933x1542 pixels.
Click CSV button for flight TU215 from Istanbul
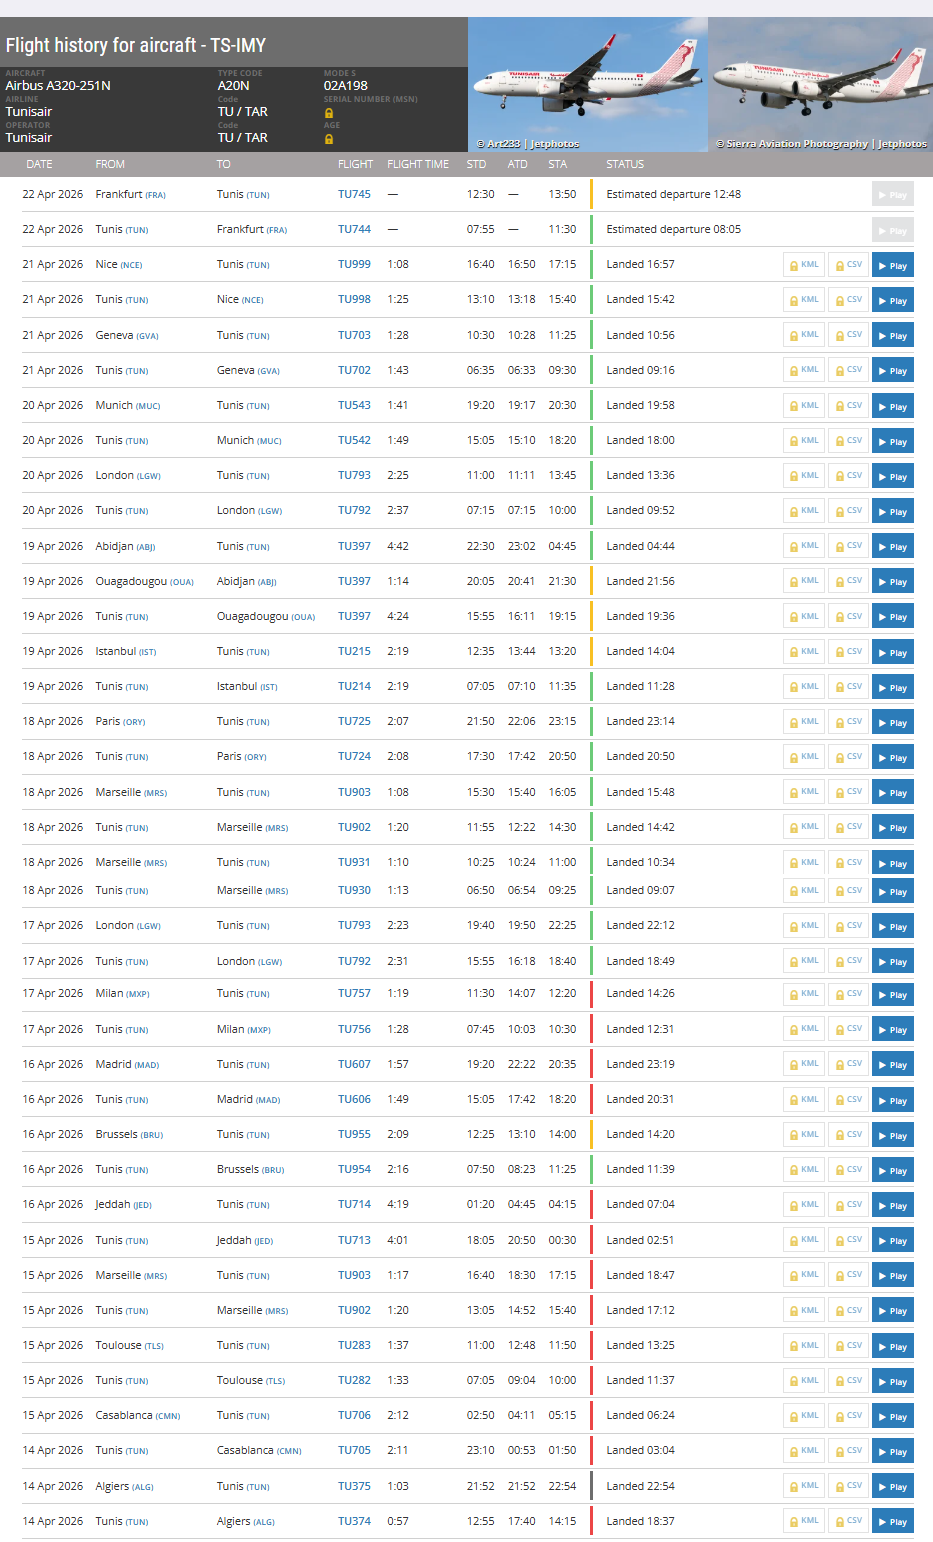(848, 652)
